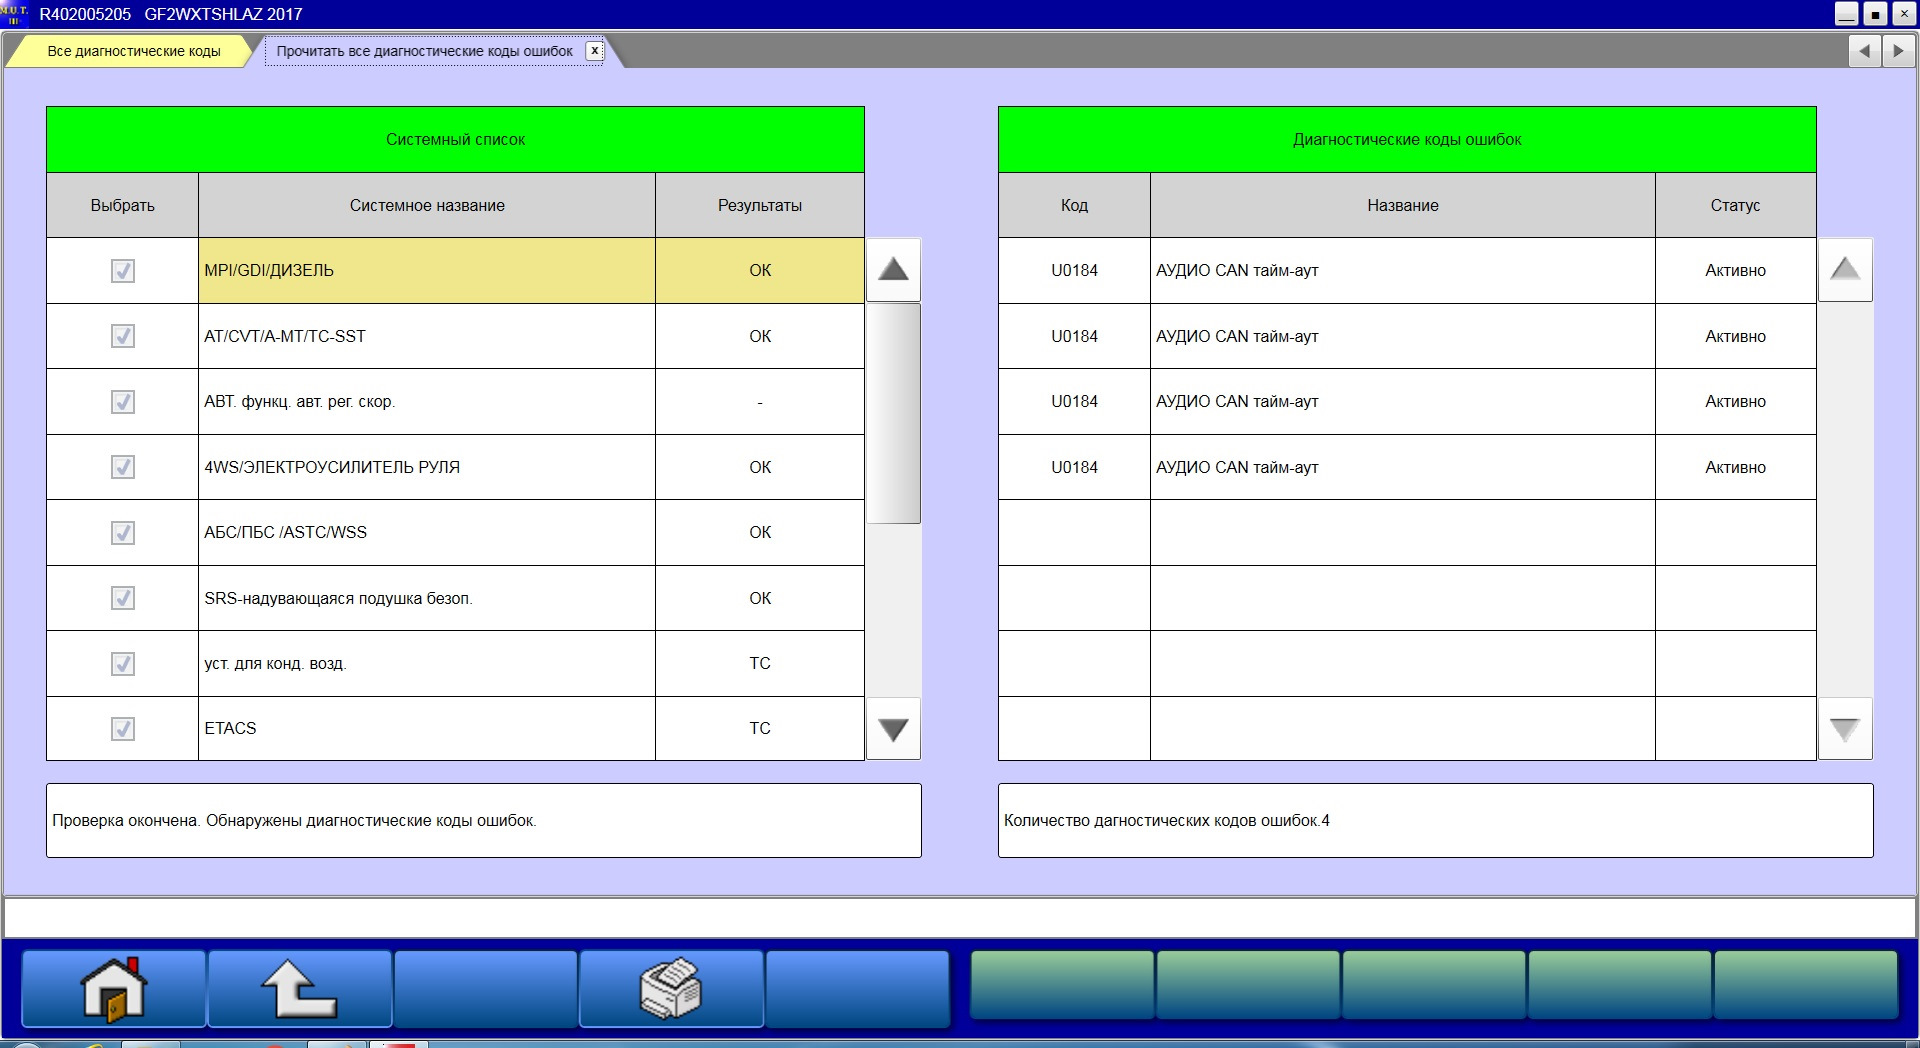Image resolution: width=1920 pixels, height=1048 pixels.
Task: Move tab strip to the left
Action: click(x=1864, y=50)
